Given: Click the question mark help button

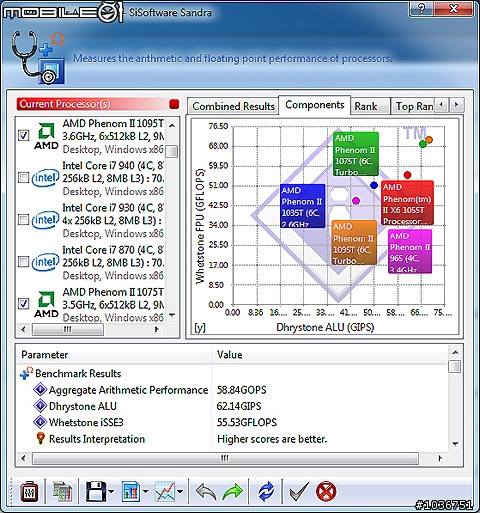Looking at the screenshot, I should [421, 8].
